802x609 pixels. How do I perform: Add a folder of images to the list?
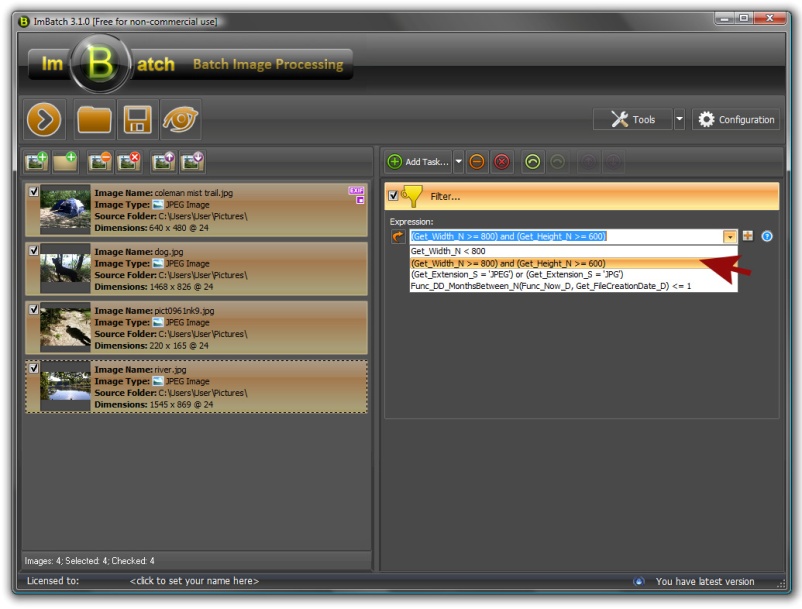(x=66, y=161)
